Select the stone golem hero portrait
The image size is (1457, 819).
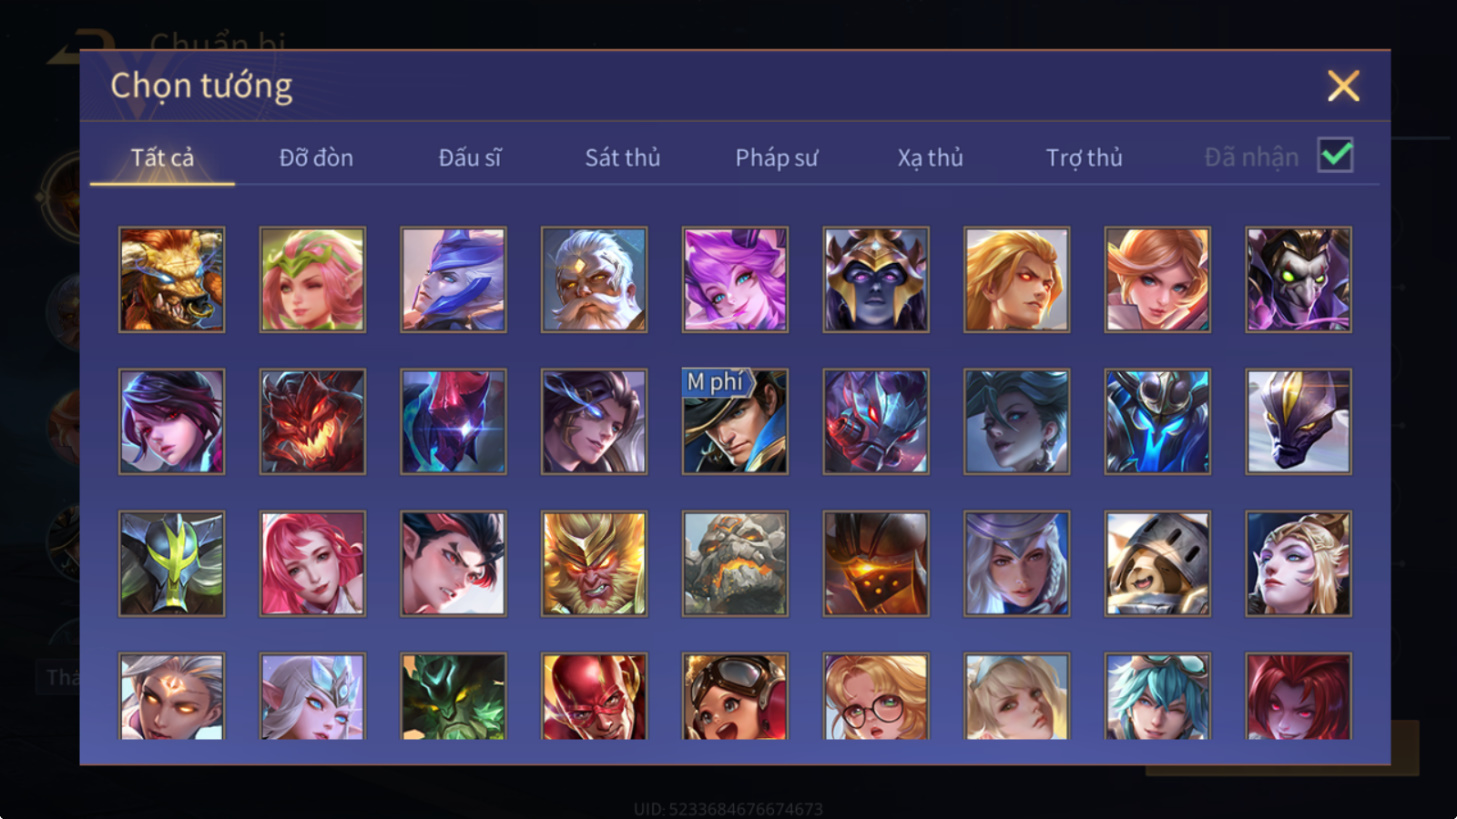[x=735, y=563]
